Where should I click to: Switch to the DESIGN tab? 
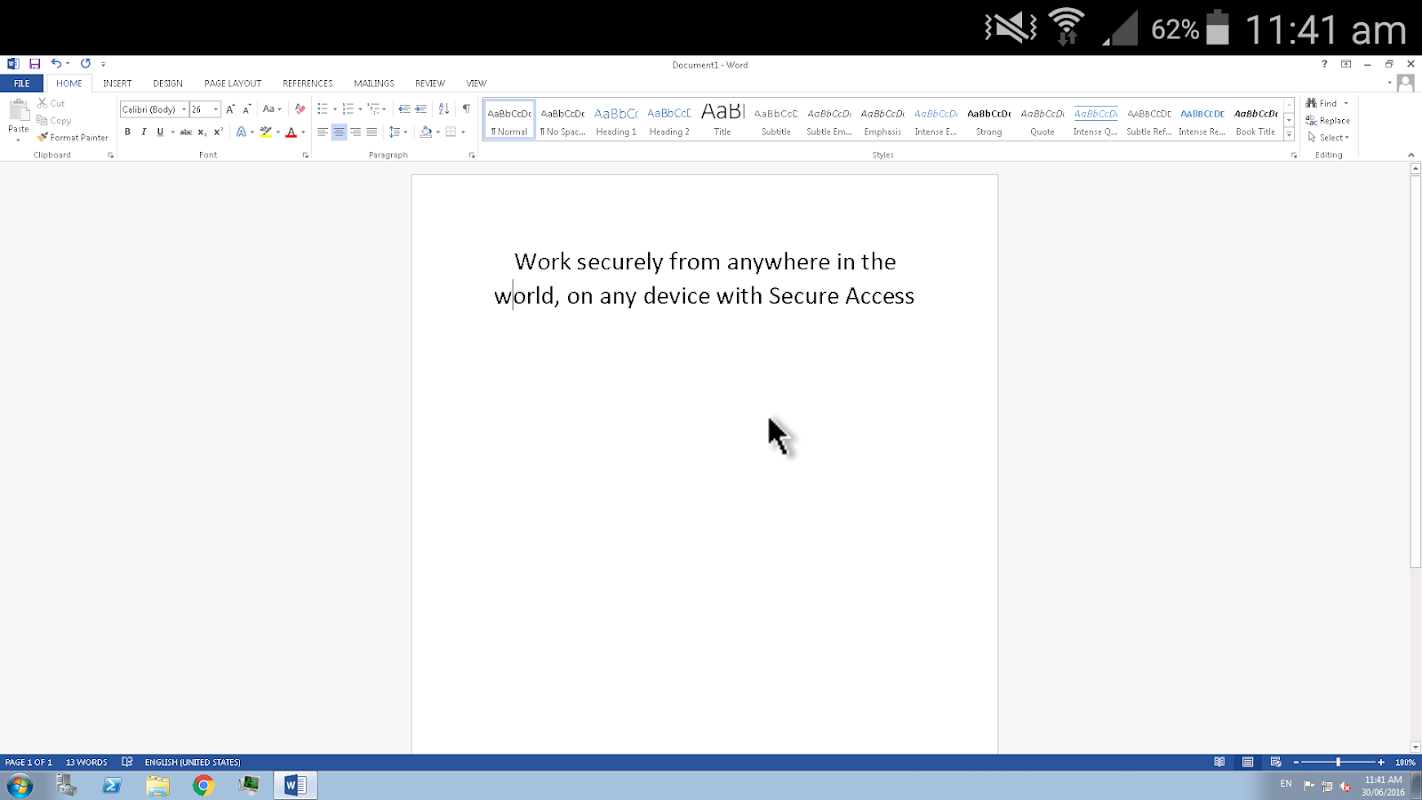coord(167,84)
